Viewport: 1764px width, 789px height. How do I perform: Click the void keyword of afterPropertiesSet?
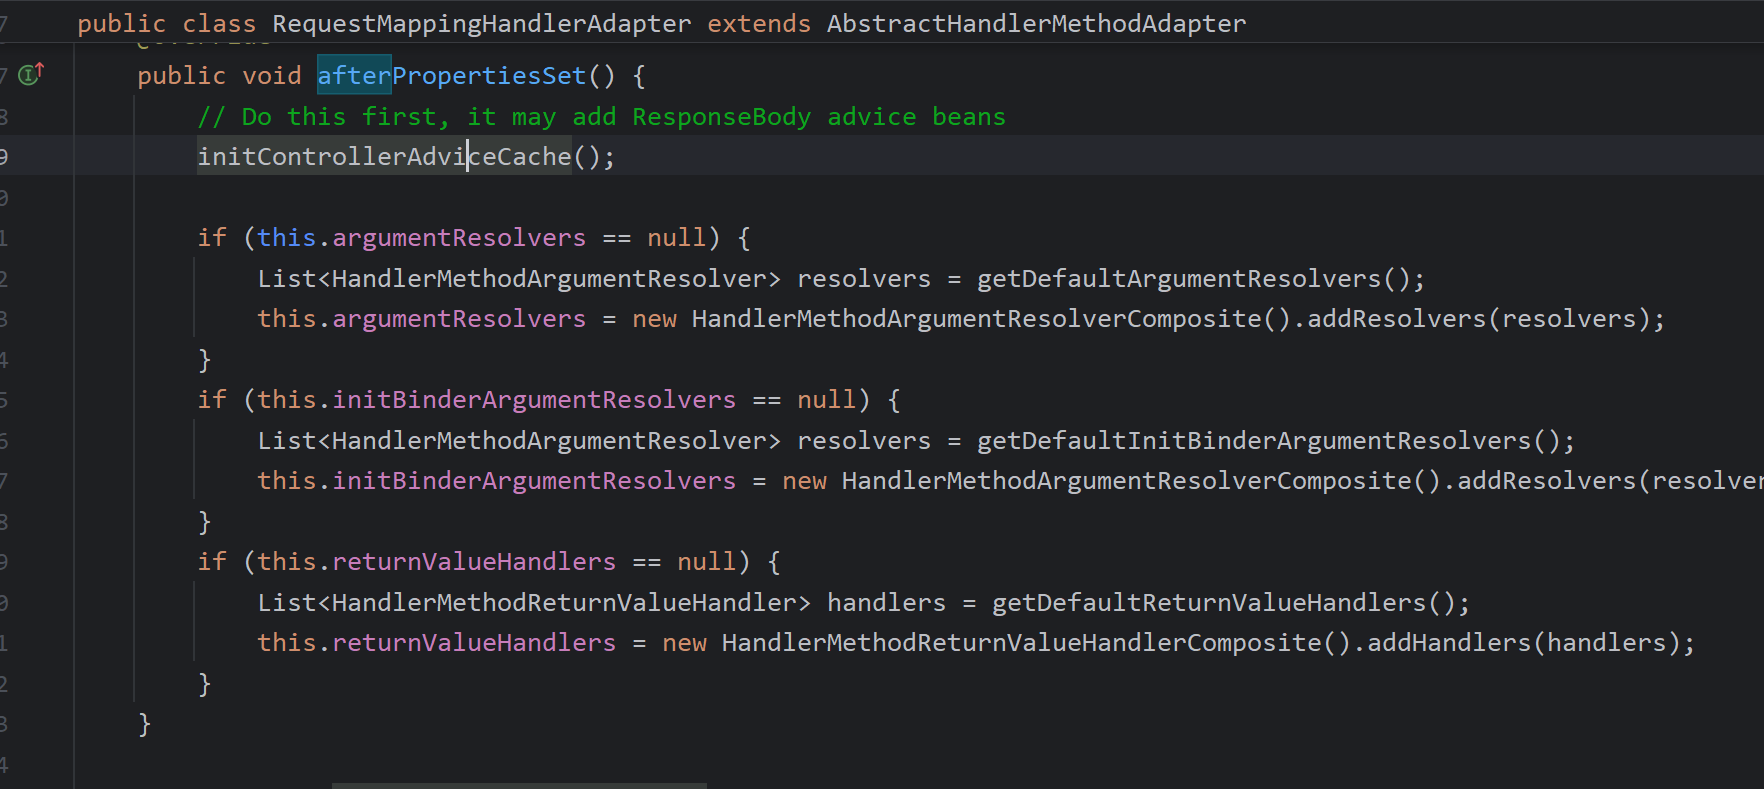coord(271,76)
